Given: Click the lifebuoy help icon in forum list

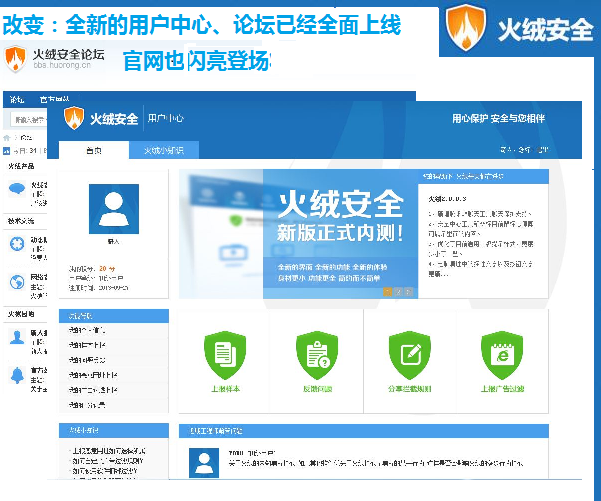Looking at the screenshot, I should (x=17, y=244).
